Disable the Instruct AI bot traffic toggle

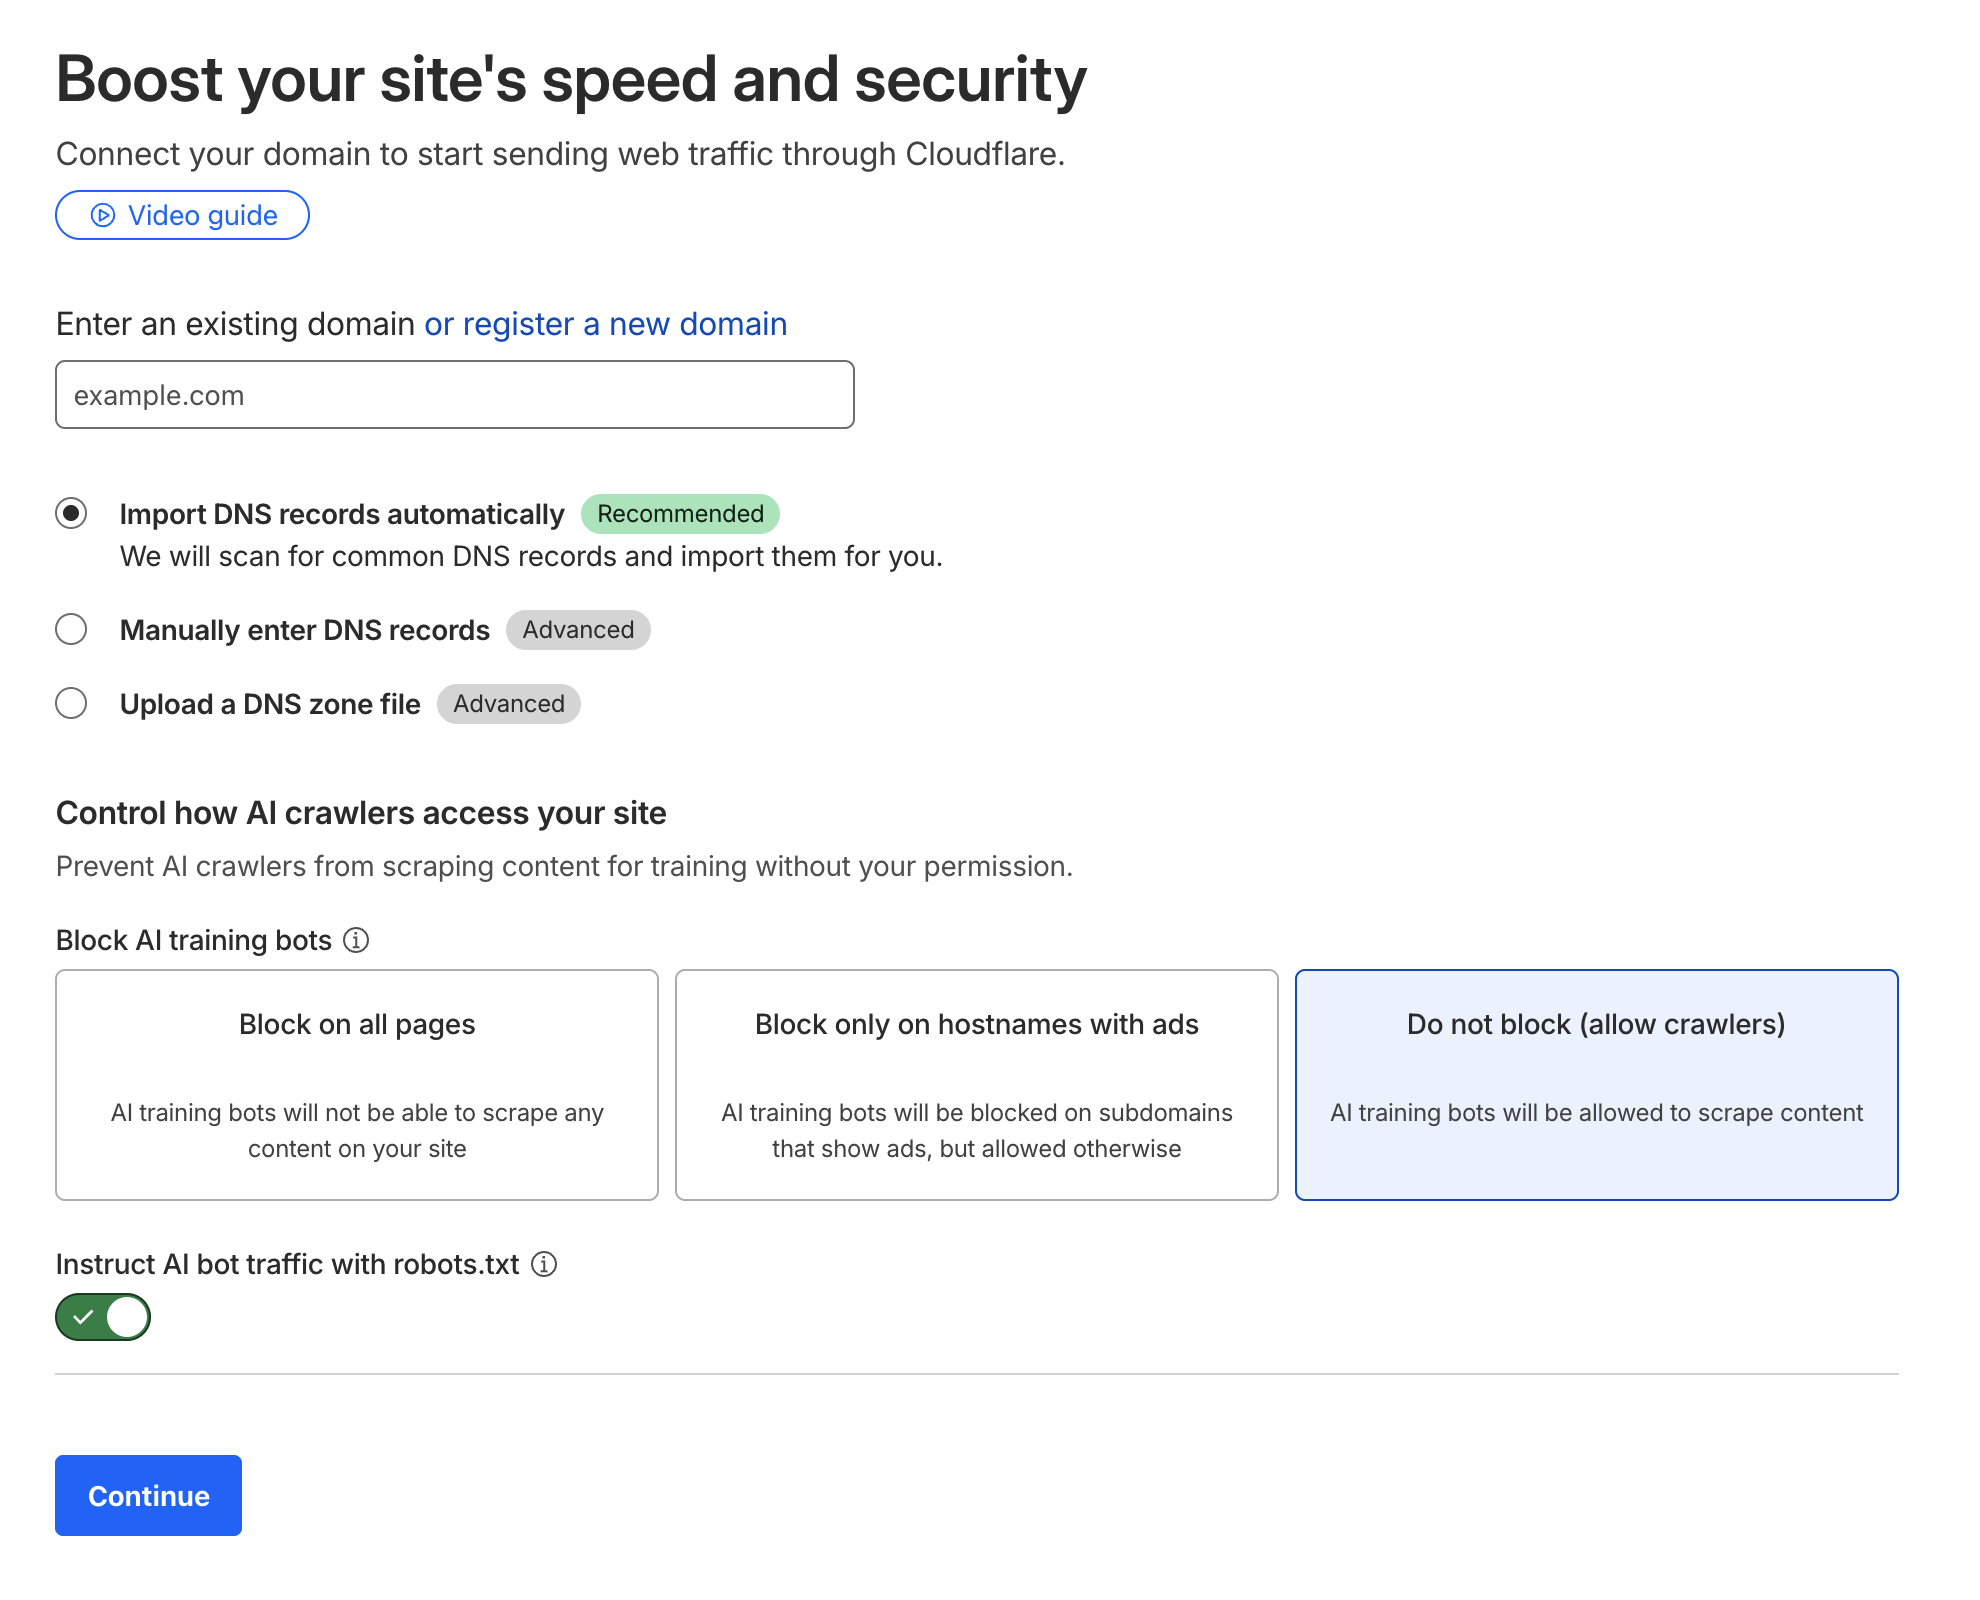click(103, 1318)
